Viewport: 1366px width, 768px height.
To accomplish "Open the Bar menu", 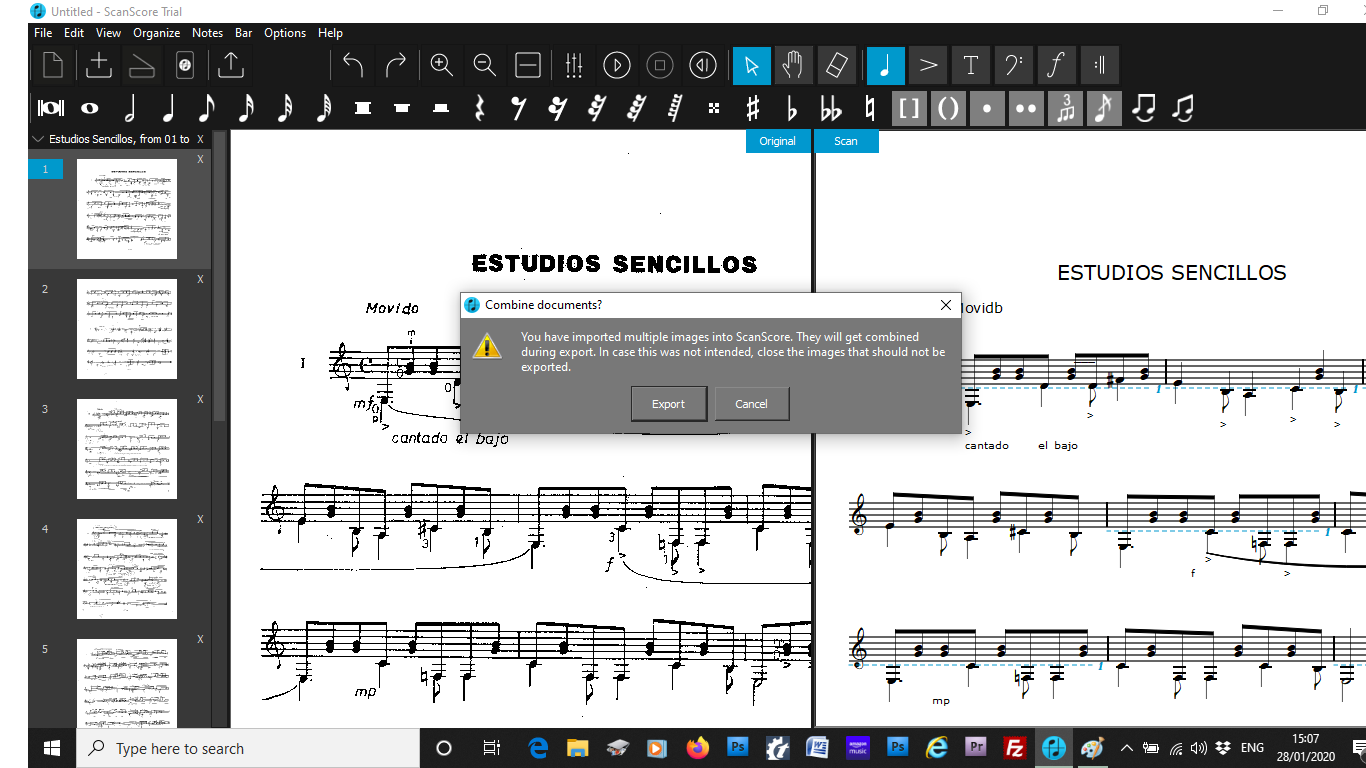I will (x=244, y=33).
